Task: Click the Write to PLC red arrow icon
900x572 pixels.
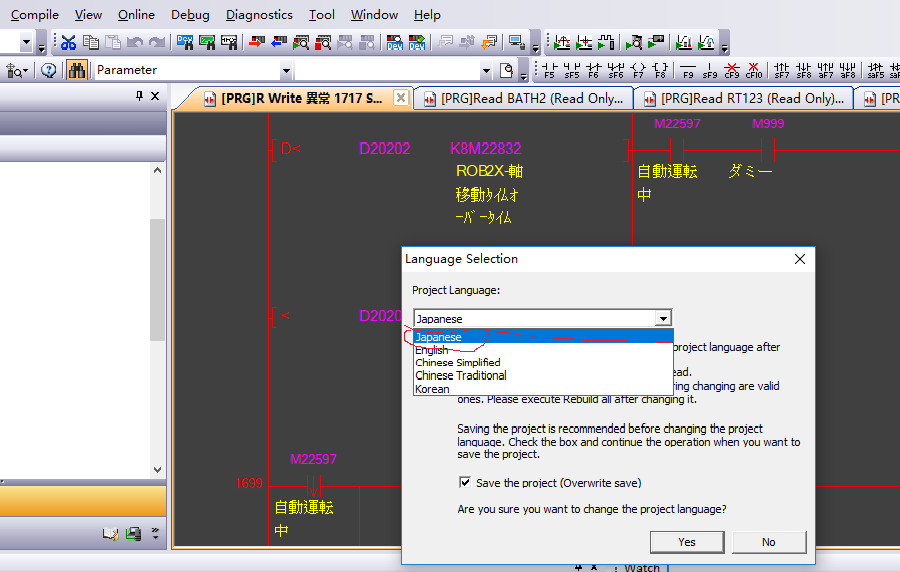Action: pos(256,42)
